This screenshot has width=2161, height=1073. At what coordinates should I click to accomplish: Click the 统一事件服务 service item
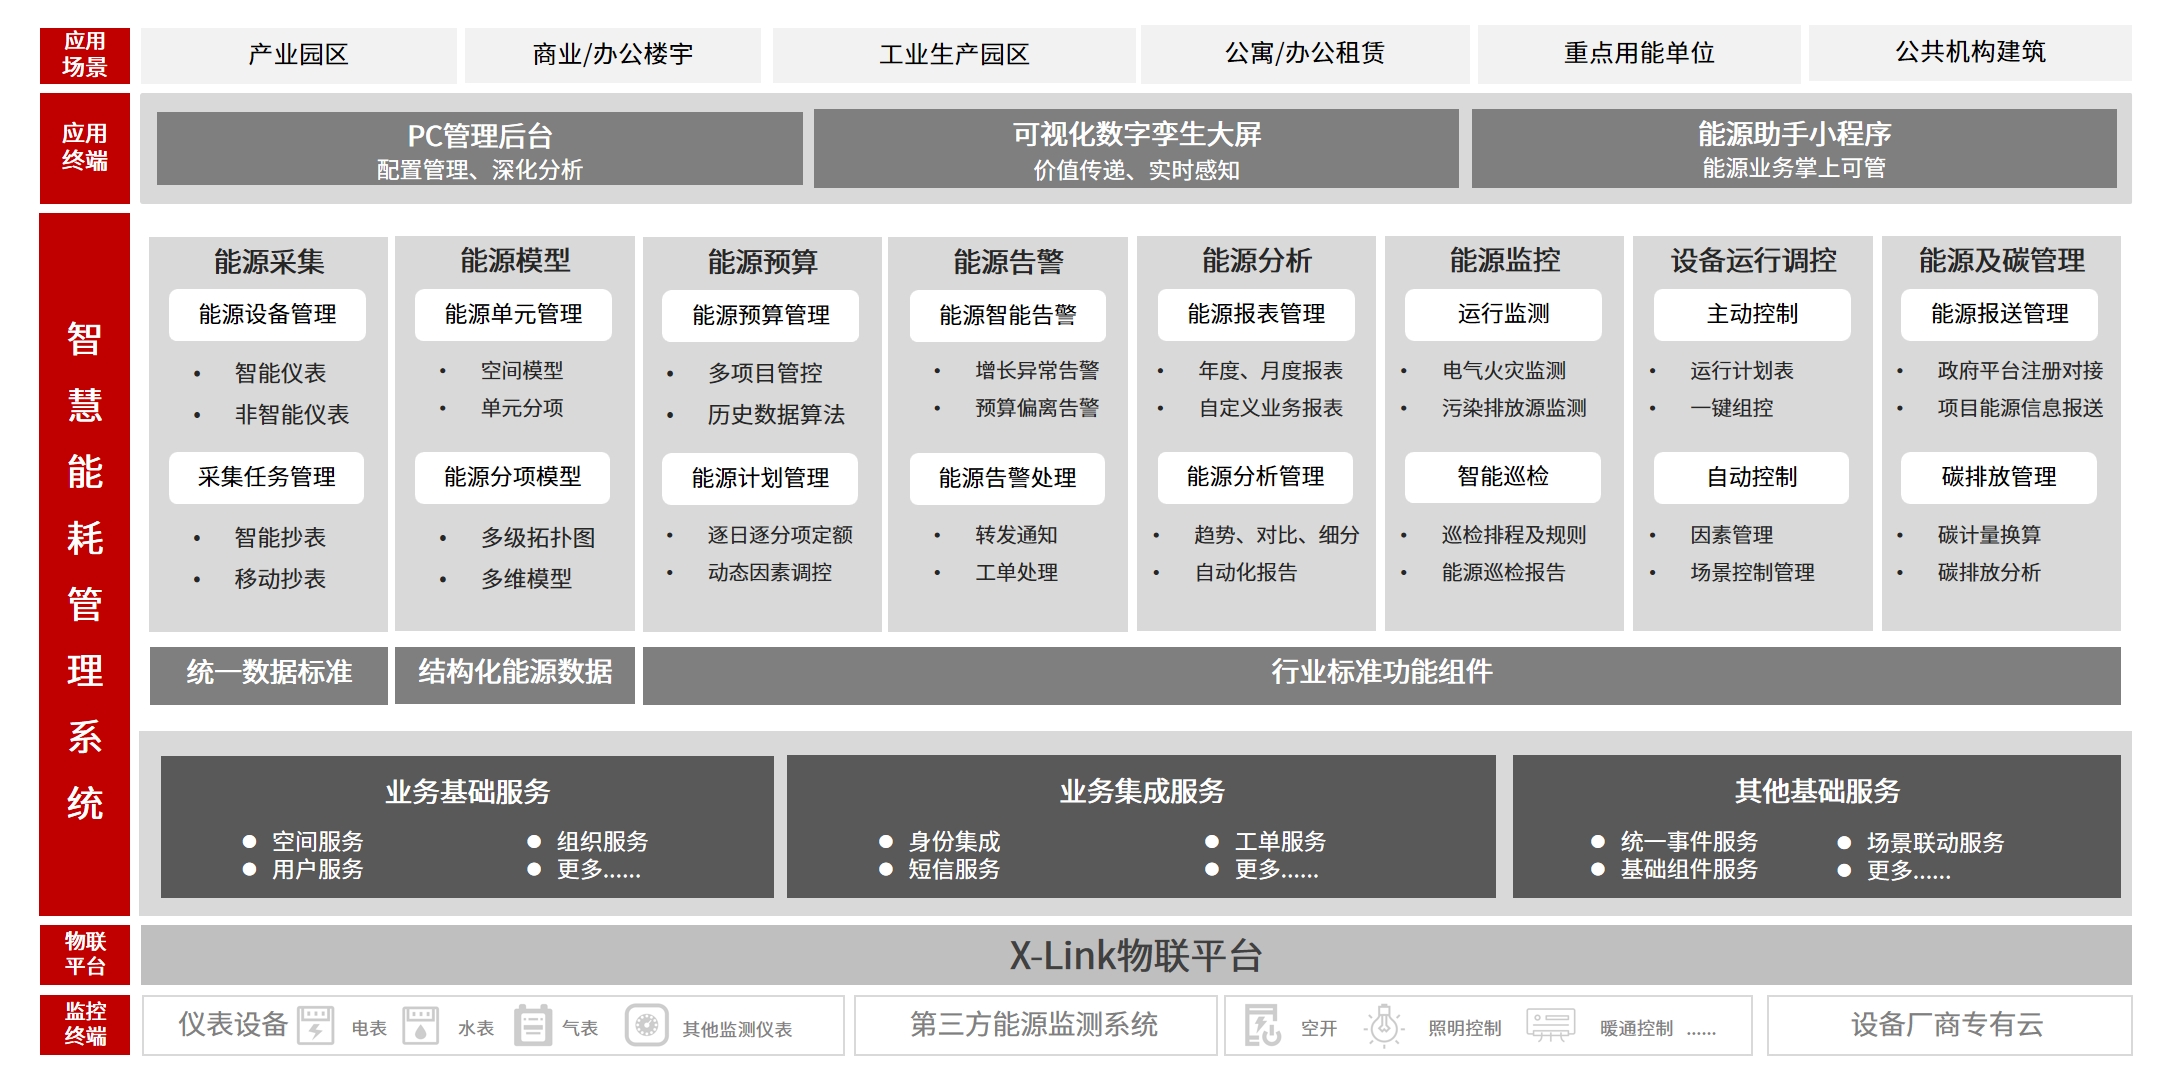tap(1689, 842)
